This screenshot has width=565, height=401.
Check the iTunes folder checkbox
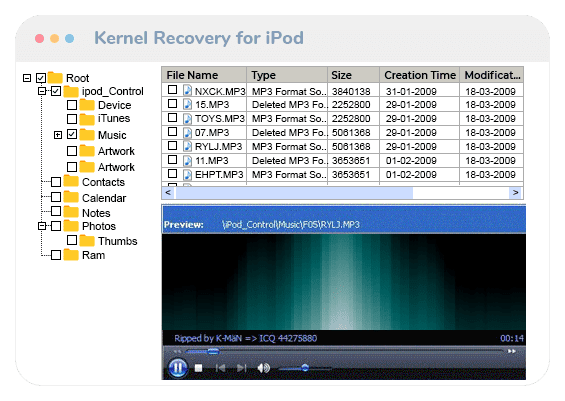(72, 119)
